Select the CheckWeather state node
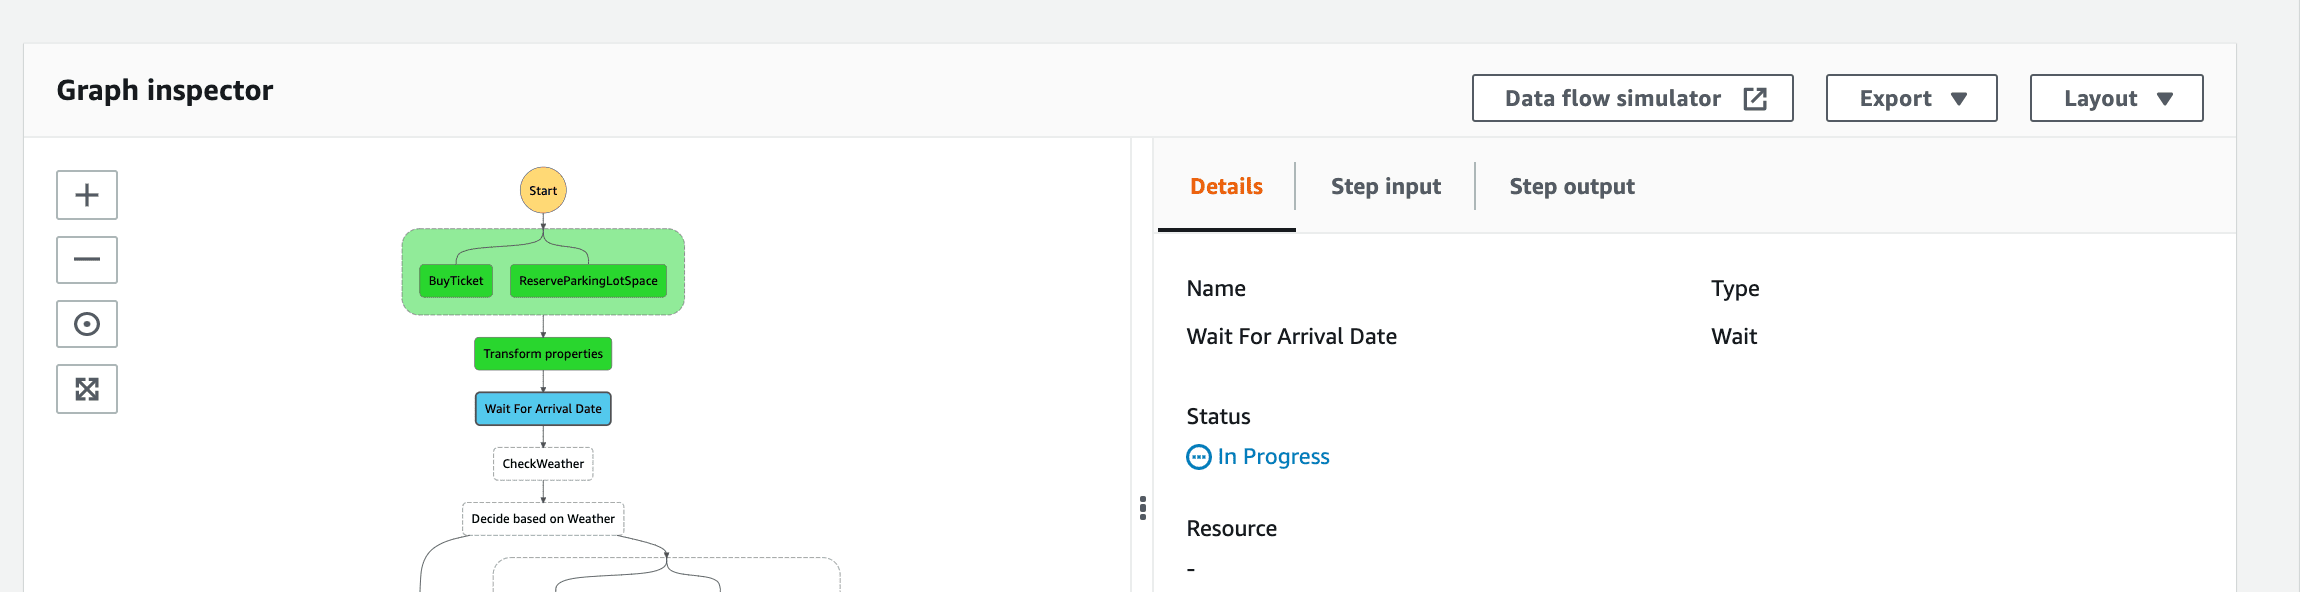Screen dimensions: 2308x592 click(543, 464)
